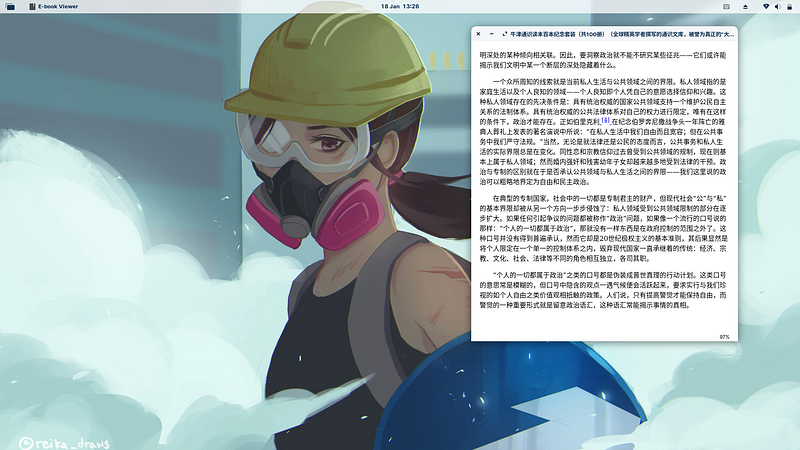Follow the footnote [4] link

pyautogui.click(x=606, y=120)
